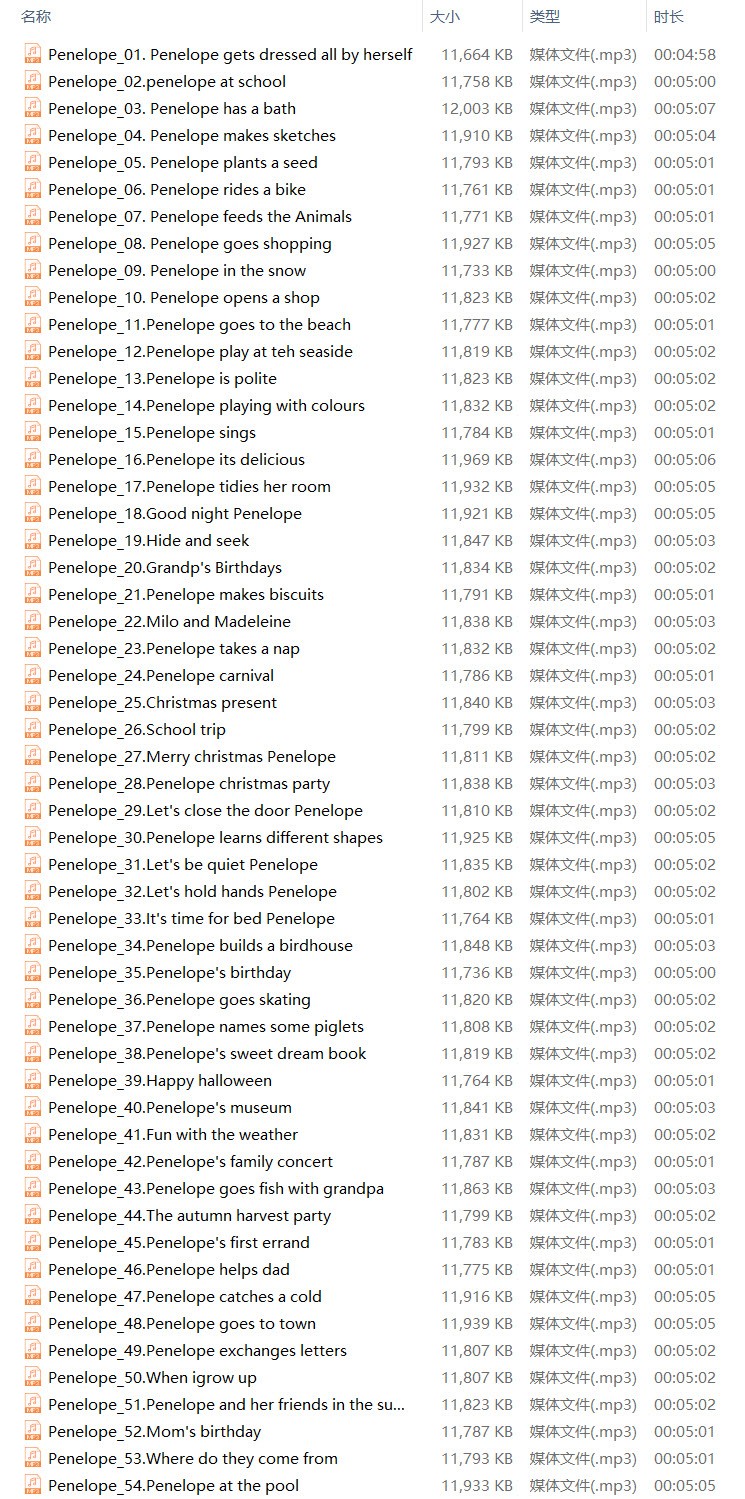Select file type cell of Penelope_35's birthday
745x1499 pixels.
point(583,973)
